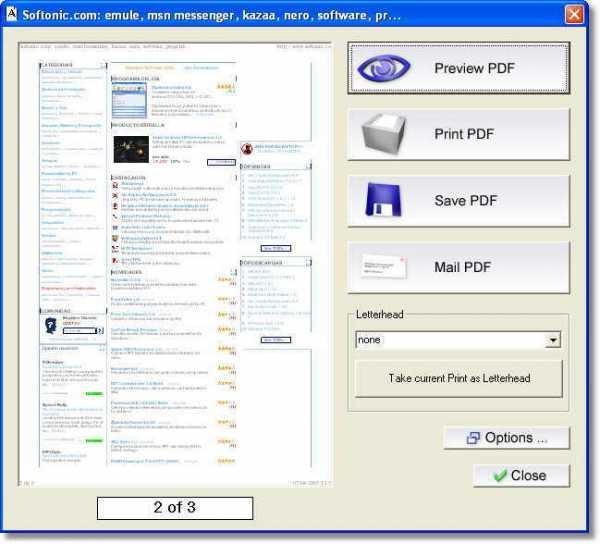Click the page preview thumbnail
The height and width of the screenshot is (544, 600).
[175, 265]
